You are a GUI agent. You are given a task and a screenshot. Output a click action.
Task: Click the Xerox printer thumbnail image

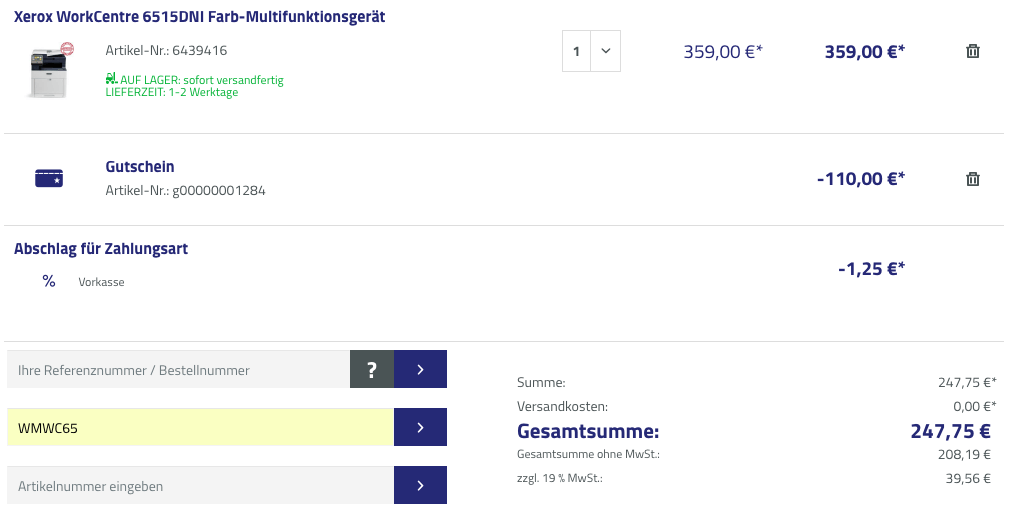click(x=50, y=70)
